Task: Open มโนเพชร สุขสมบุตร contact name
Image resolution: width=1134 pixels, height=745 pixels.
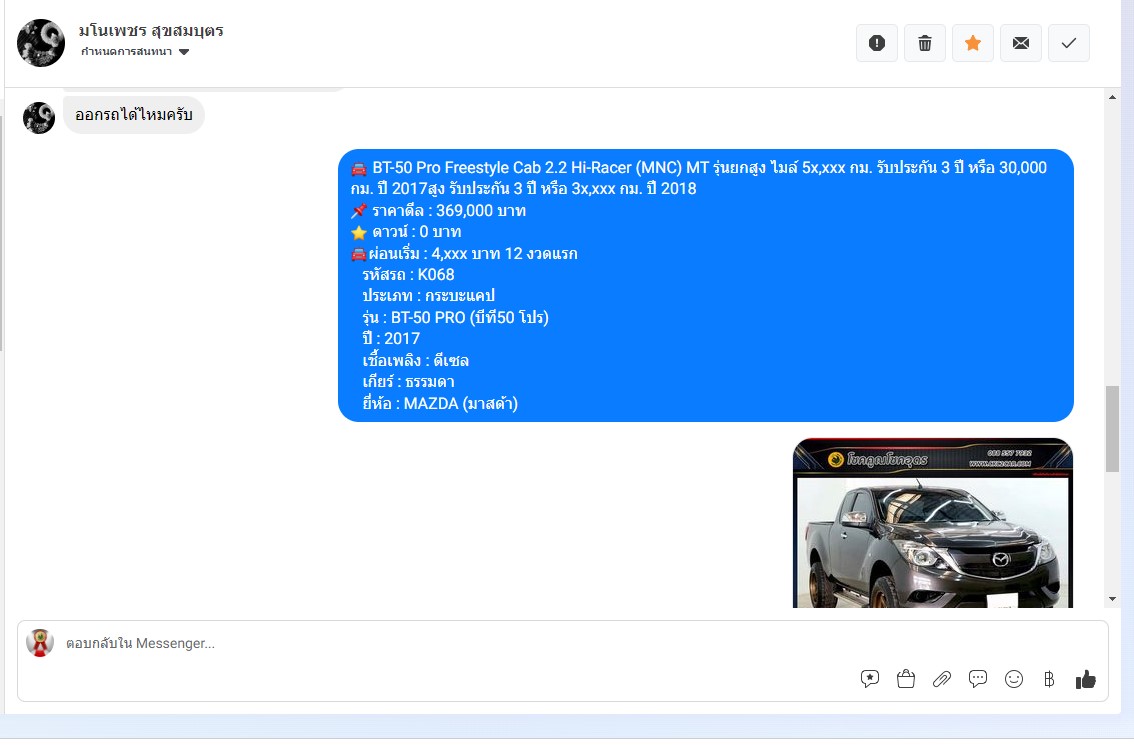Action: (x=151, y=30)
